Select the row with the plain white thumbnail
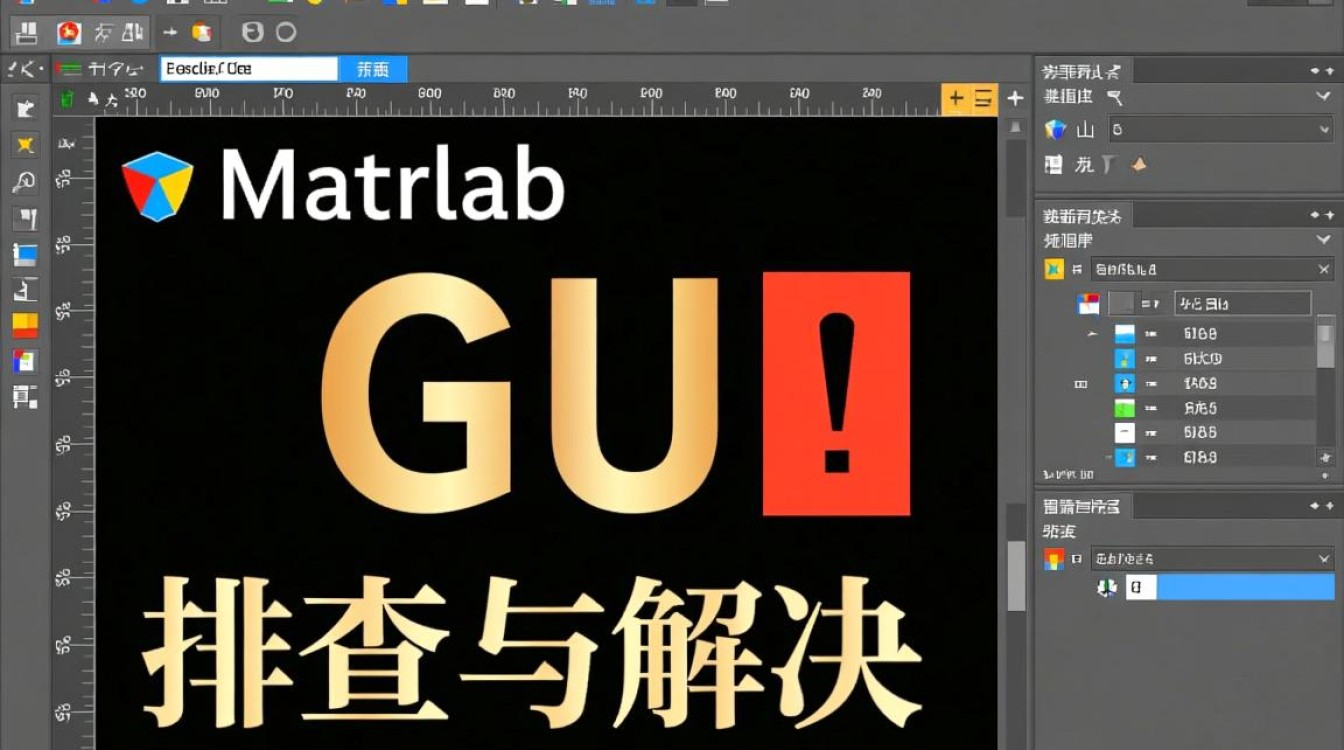 (1213, 432)
